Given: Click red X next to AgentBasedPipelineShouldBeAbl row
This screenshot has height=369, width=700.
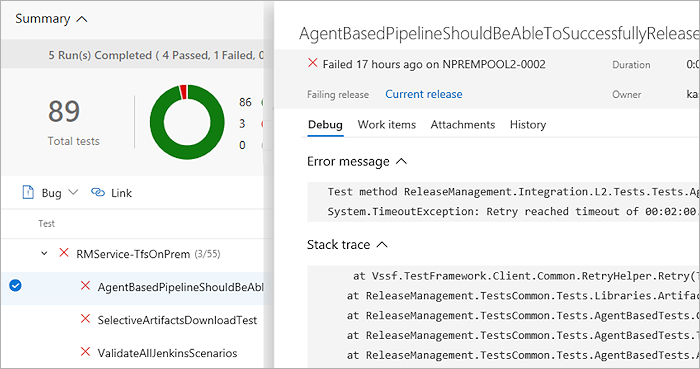Looking at the screenshot, I should click(85, 286).
